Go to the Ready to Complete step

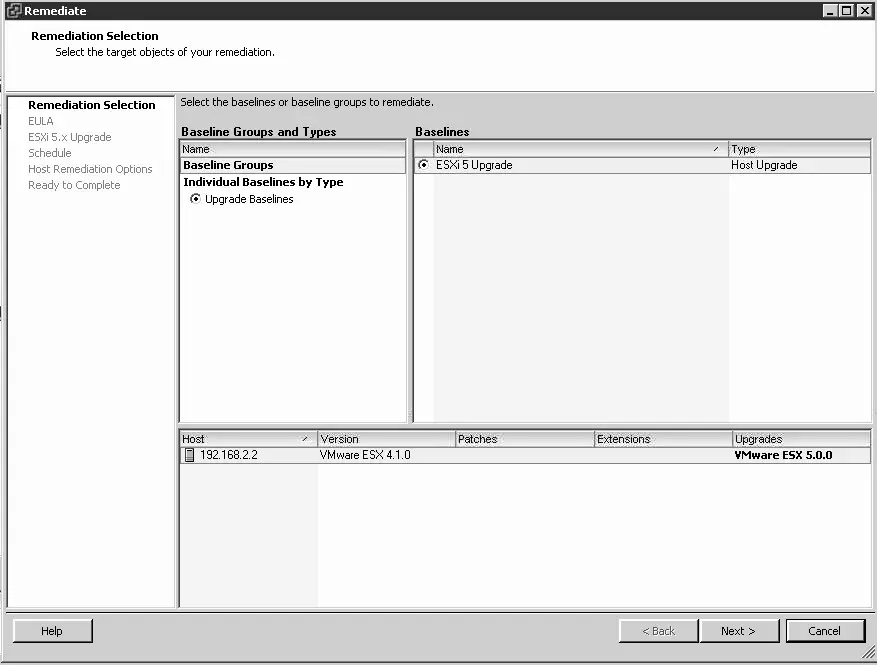pos(74,185)
